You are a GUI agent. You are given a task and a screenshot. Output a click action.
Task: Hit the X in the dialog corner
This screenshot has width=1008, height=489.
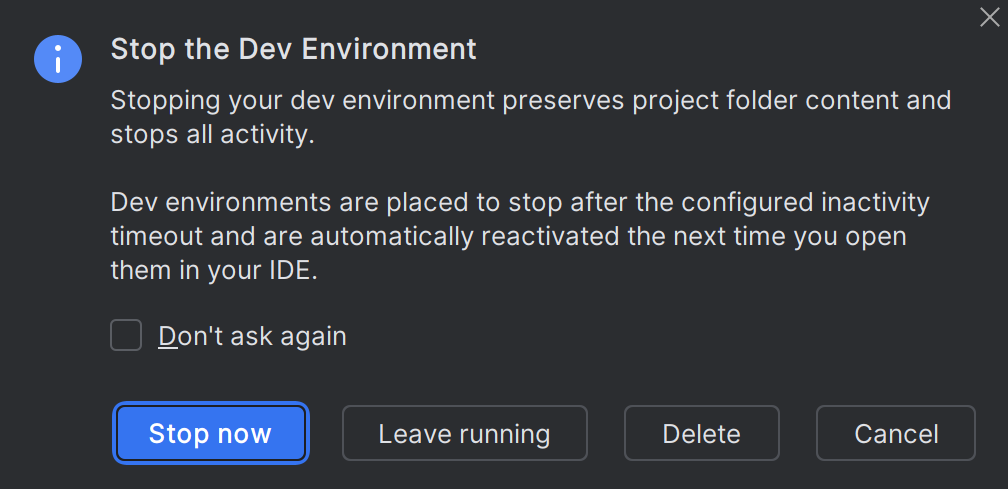[989, 17]
